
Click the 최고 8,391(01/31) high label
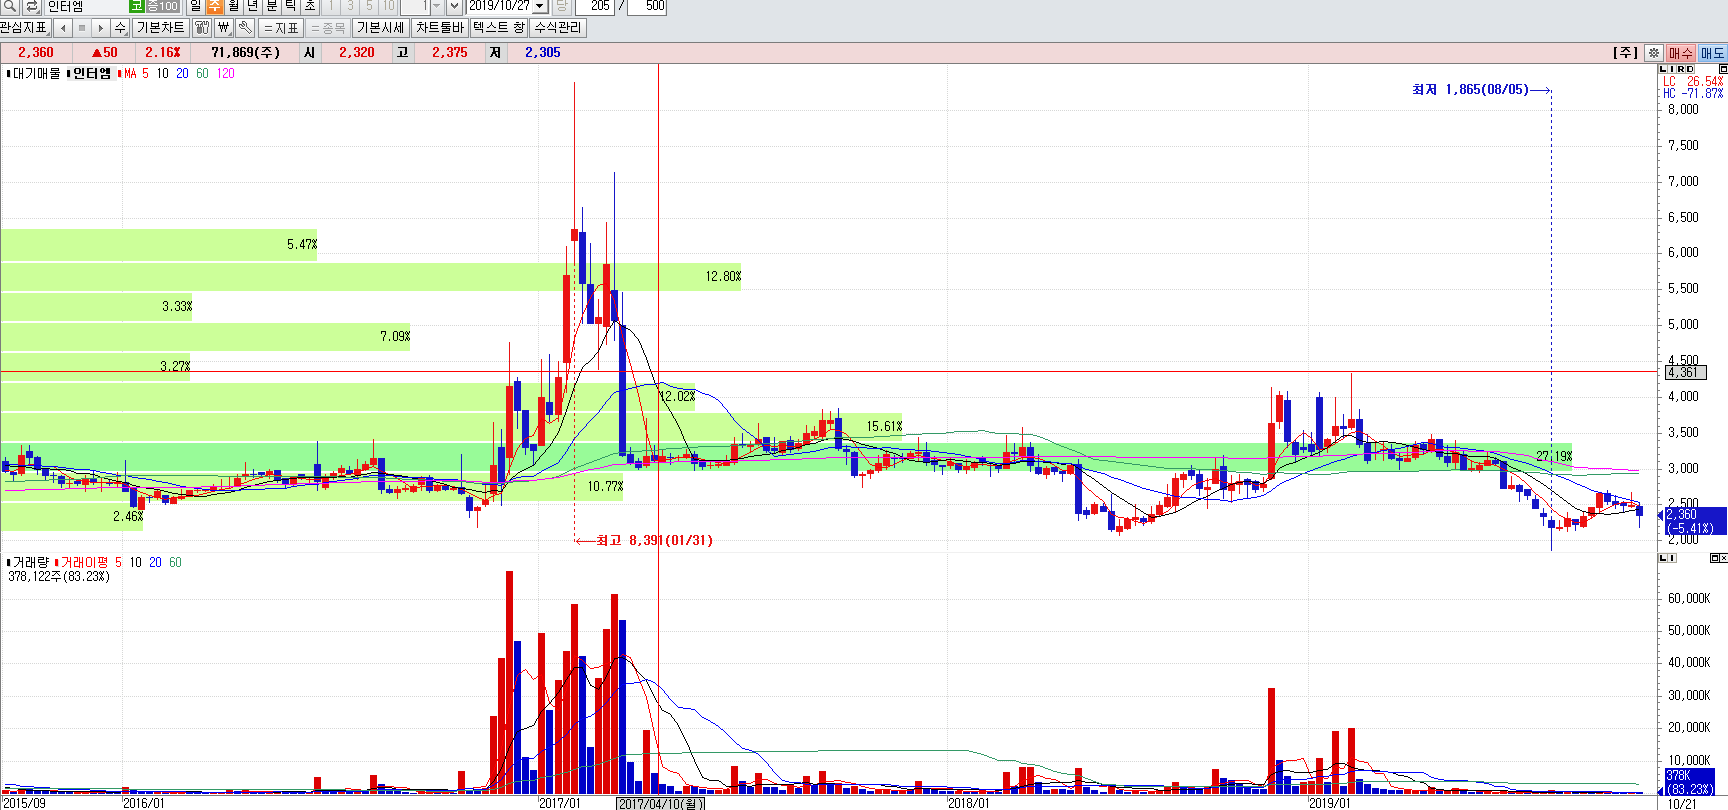(654, 541)
